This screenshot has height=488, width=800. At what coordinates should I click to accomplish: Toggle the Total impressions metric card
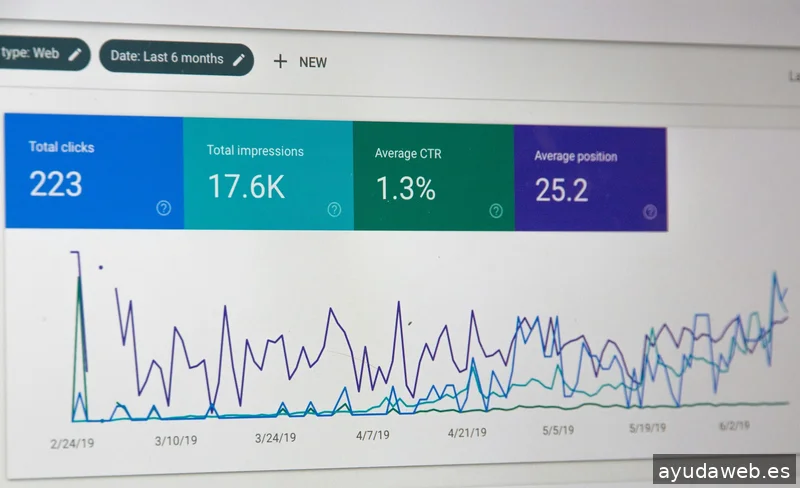pos(267,173)
